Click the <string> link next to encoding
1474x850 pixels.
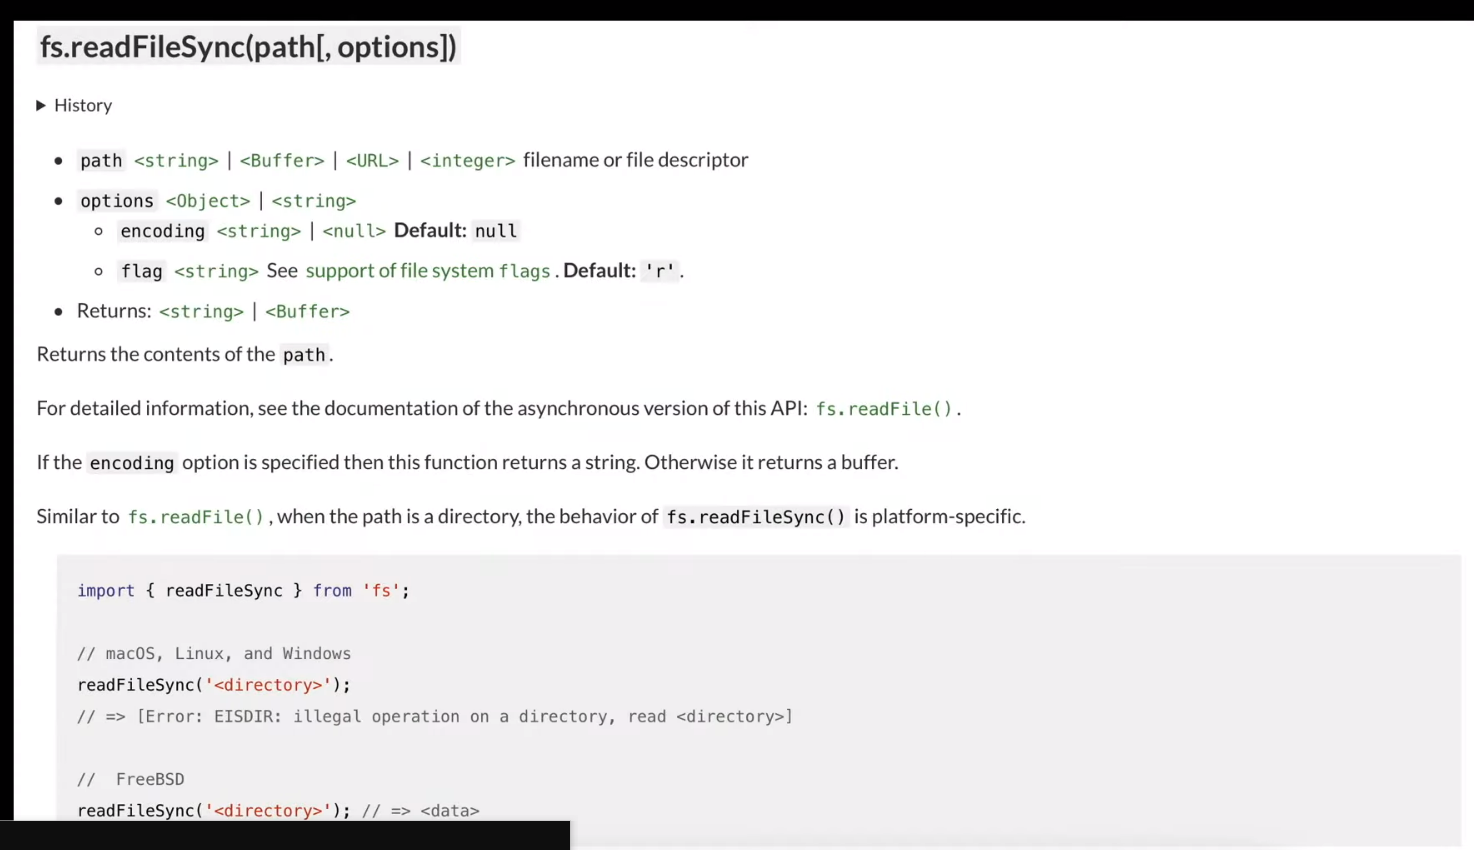point(259,231)
